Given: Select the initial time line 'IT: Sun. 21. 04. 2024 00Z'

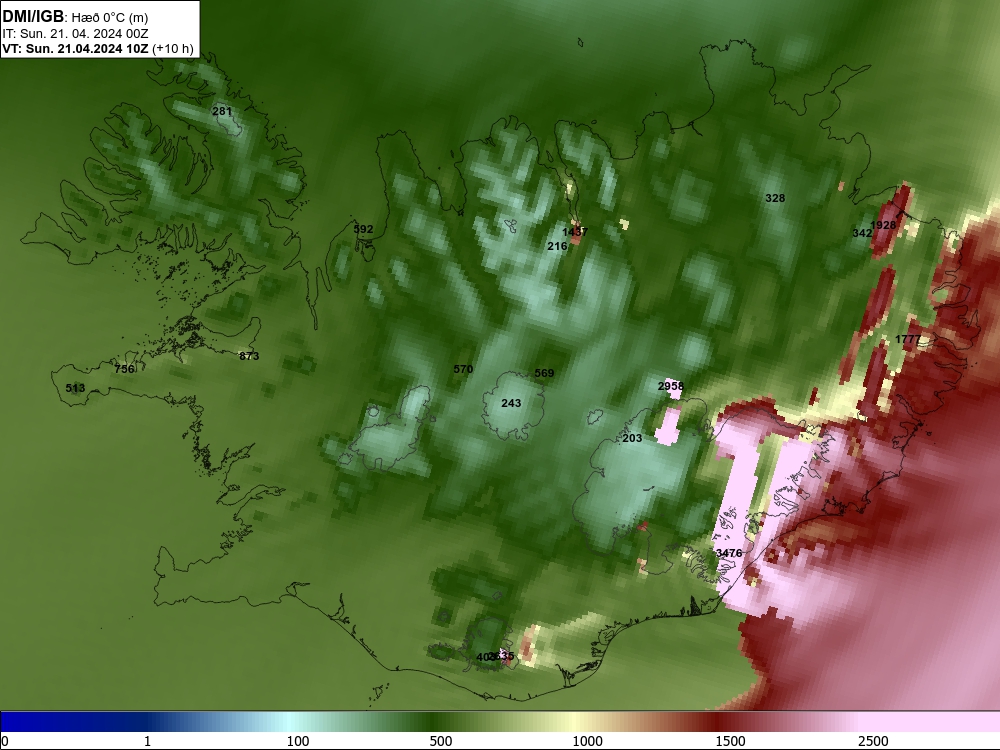Looking at the screenshot, I should coord(75,34).
